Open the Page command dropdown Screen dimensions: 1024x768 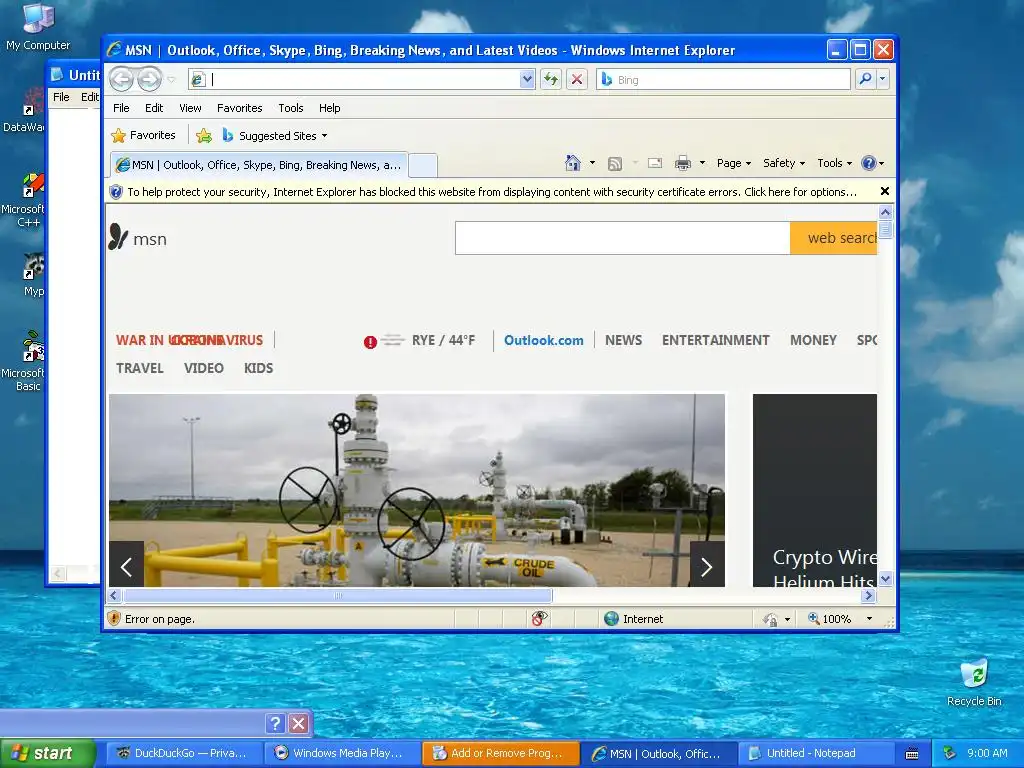pos(733,163)
